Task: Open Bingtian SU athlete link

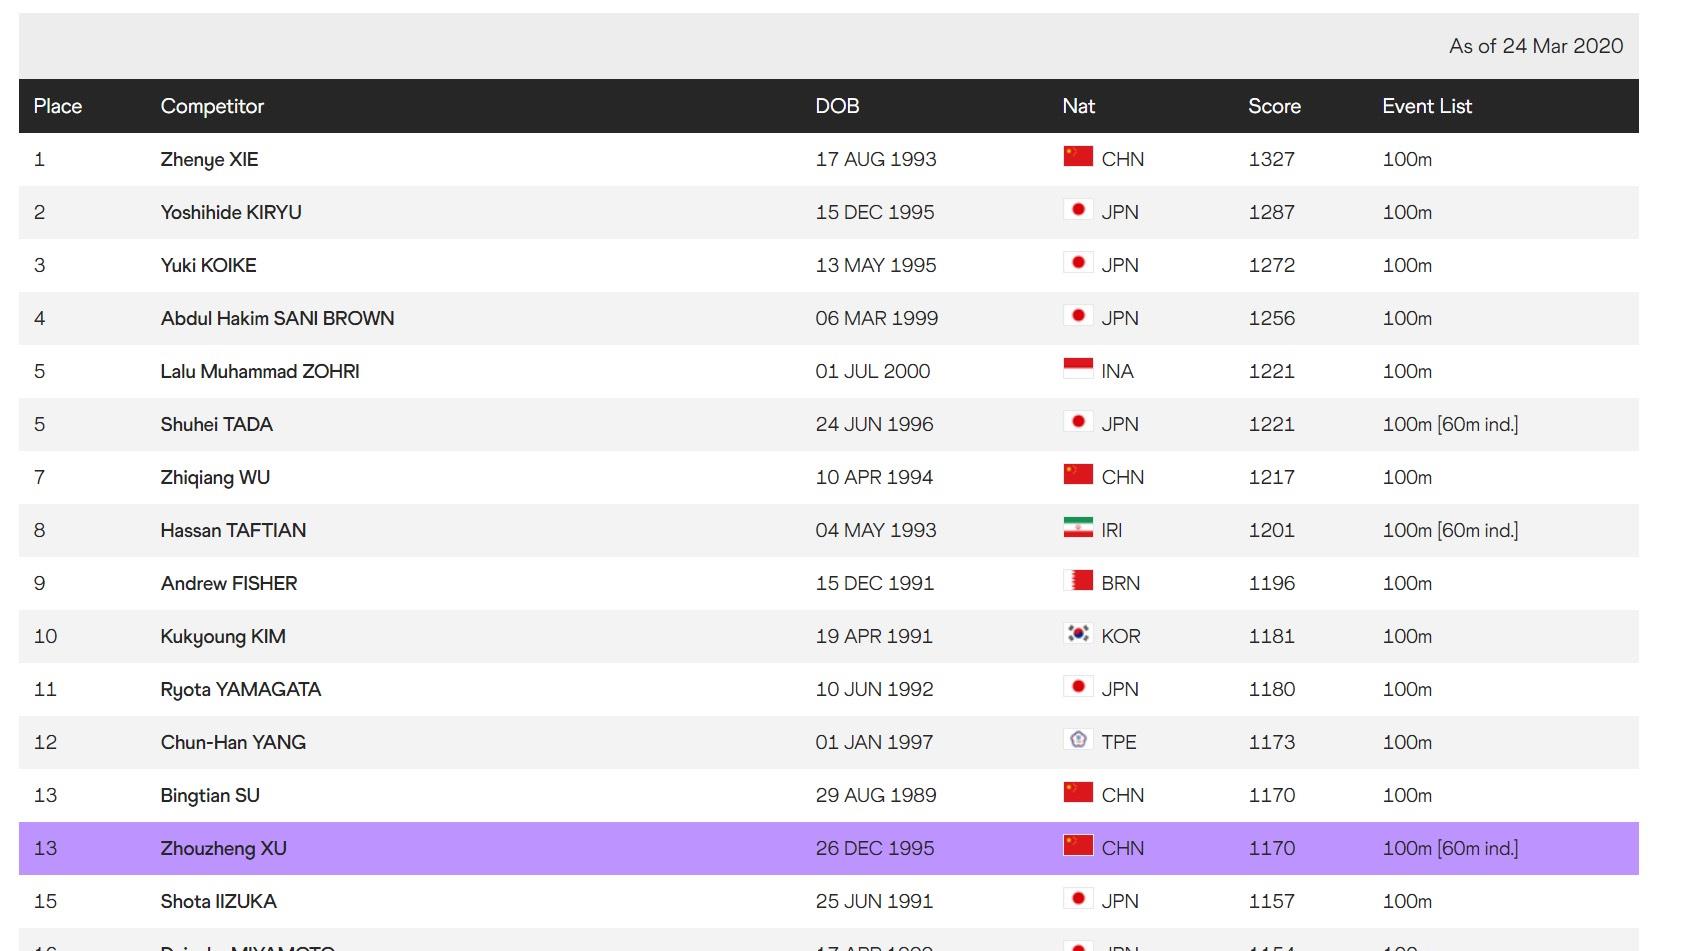Action: (210, 795)
